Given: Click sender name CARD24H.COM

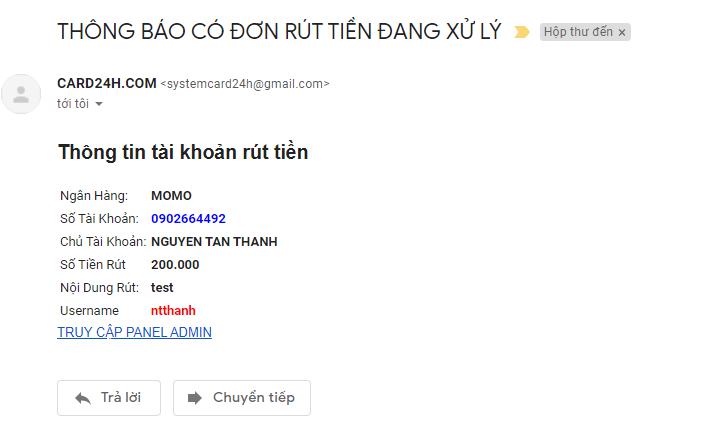Looking at the screenshot, I should pyautogui.click(x=107, y=83).
